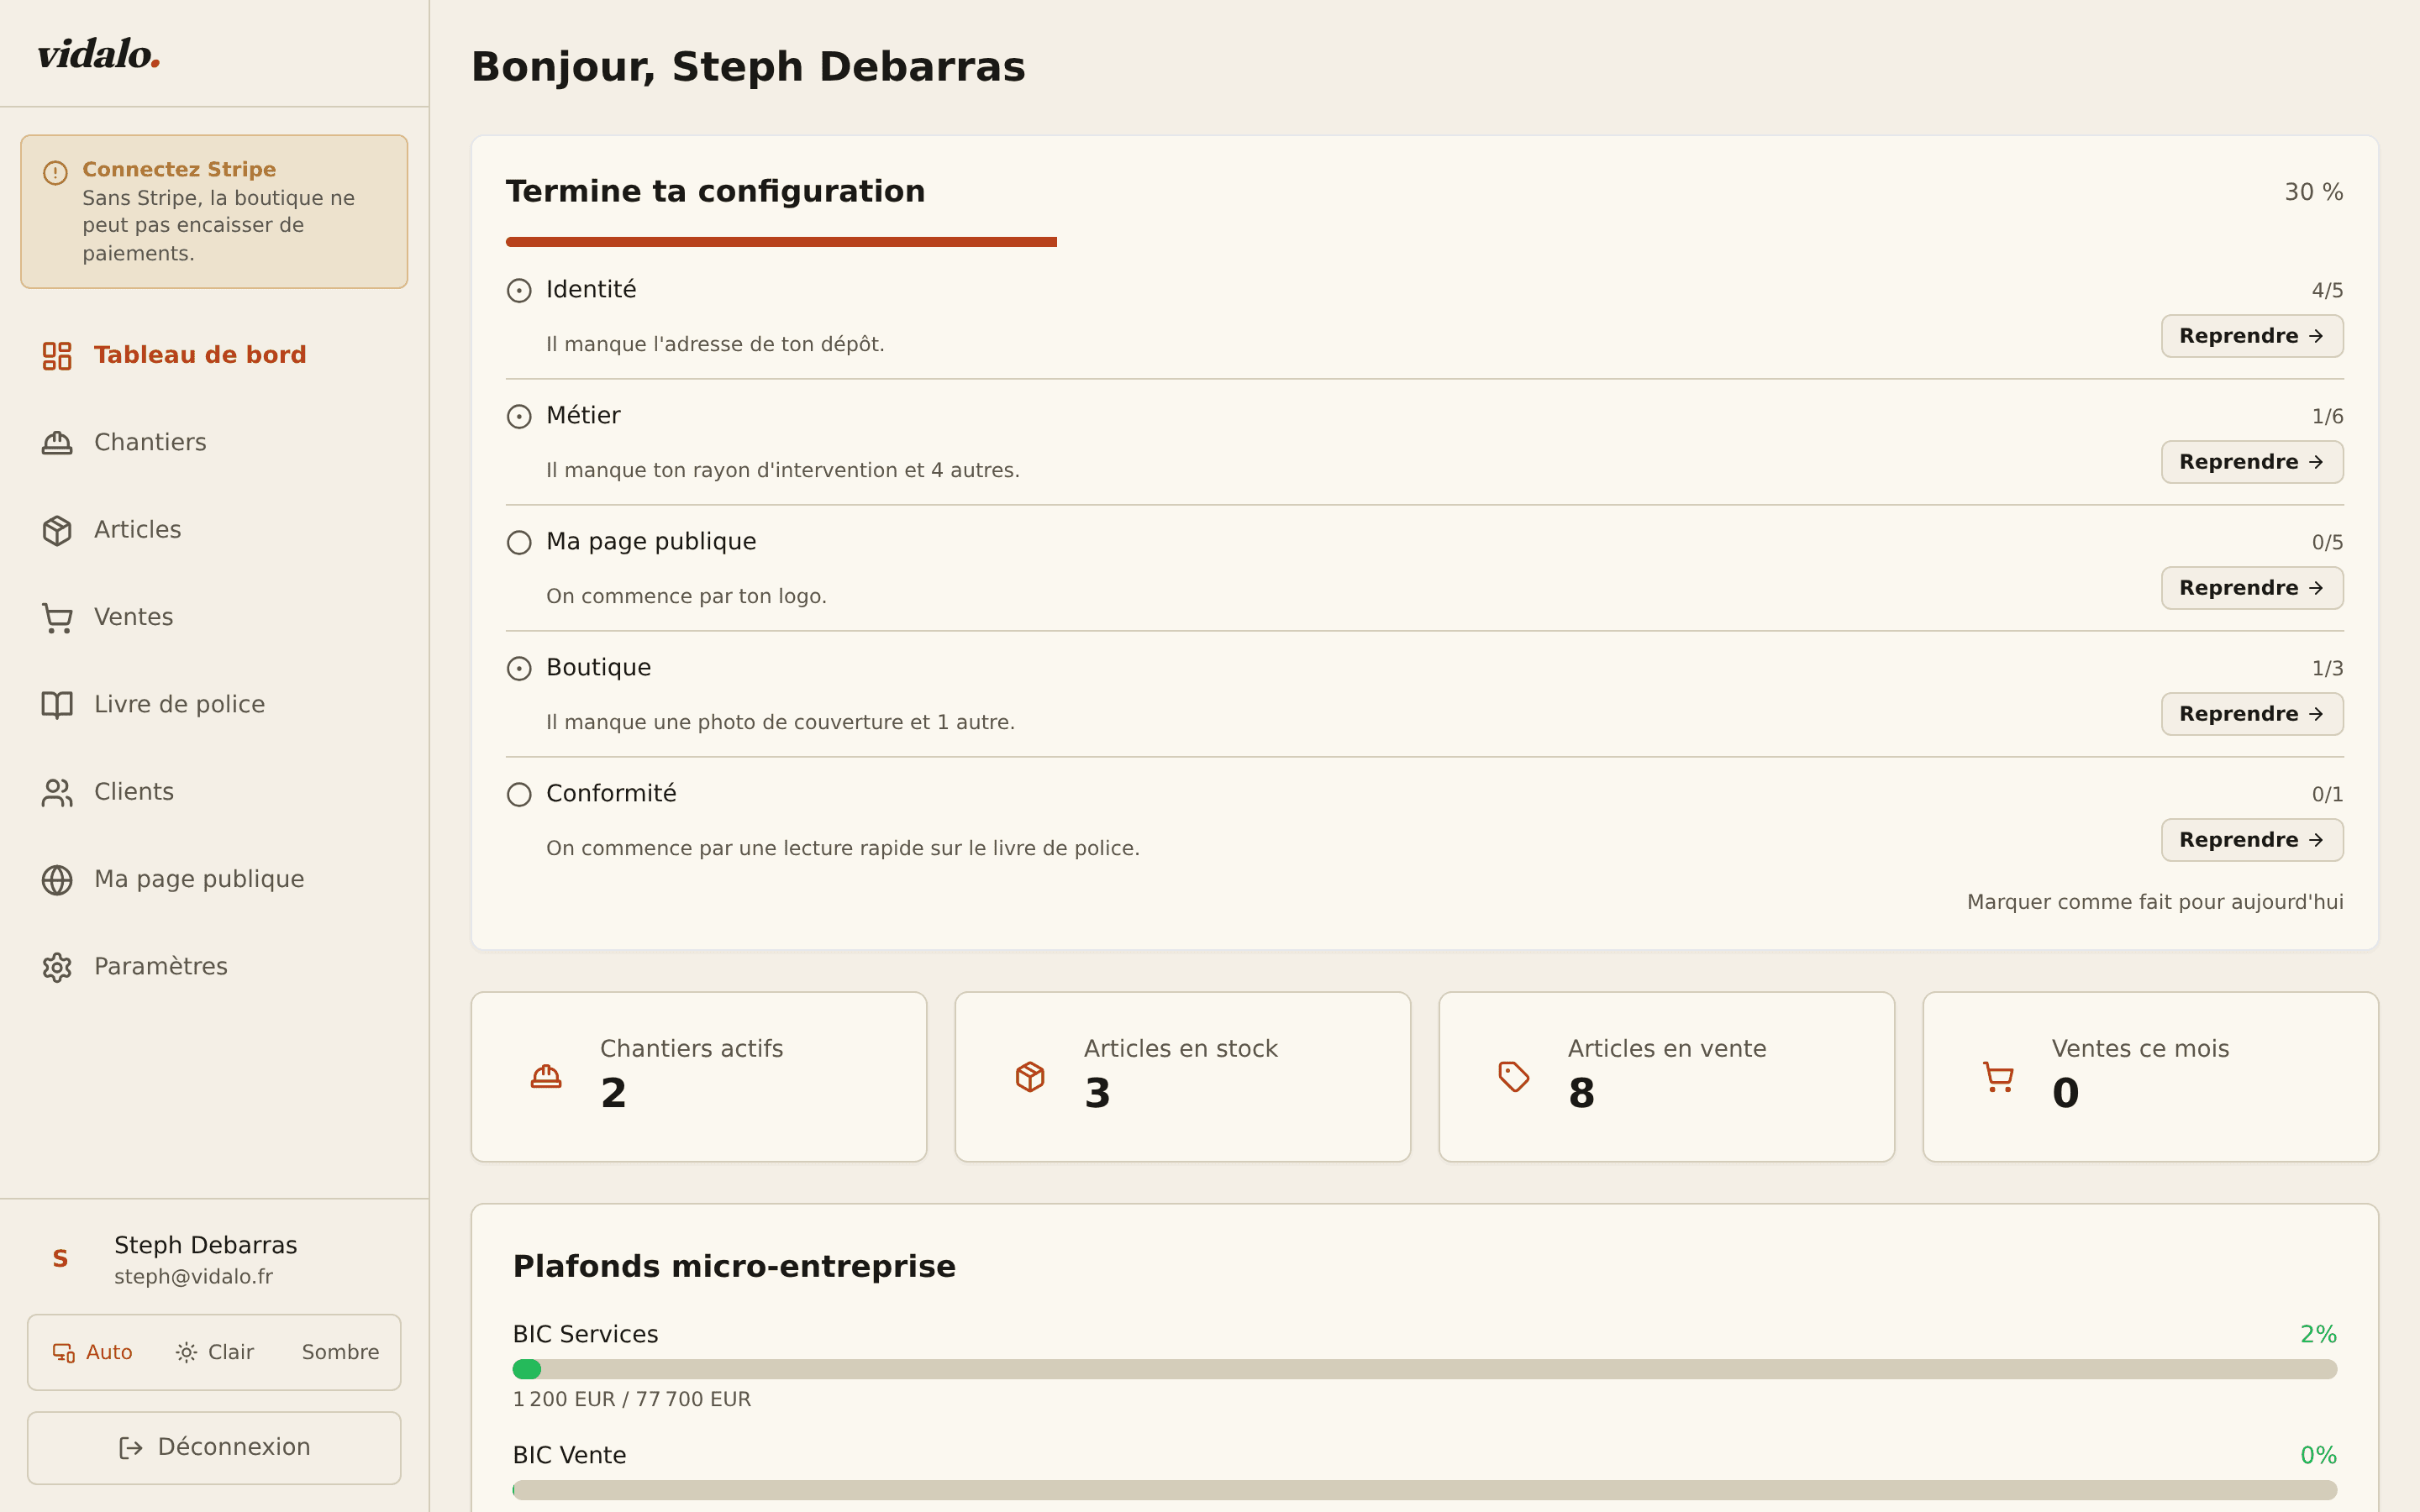
Task: Resume the Ma page publique setup step
Action: pyautogui.click(x=2252, y=588)
